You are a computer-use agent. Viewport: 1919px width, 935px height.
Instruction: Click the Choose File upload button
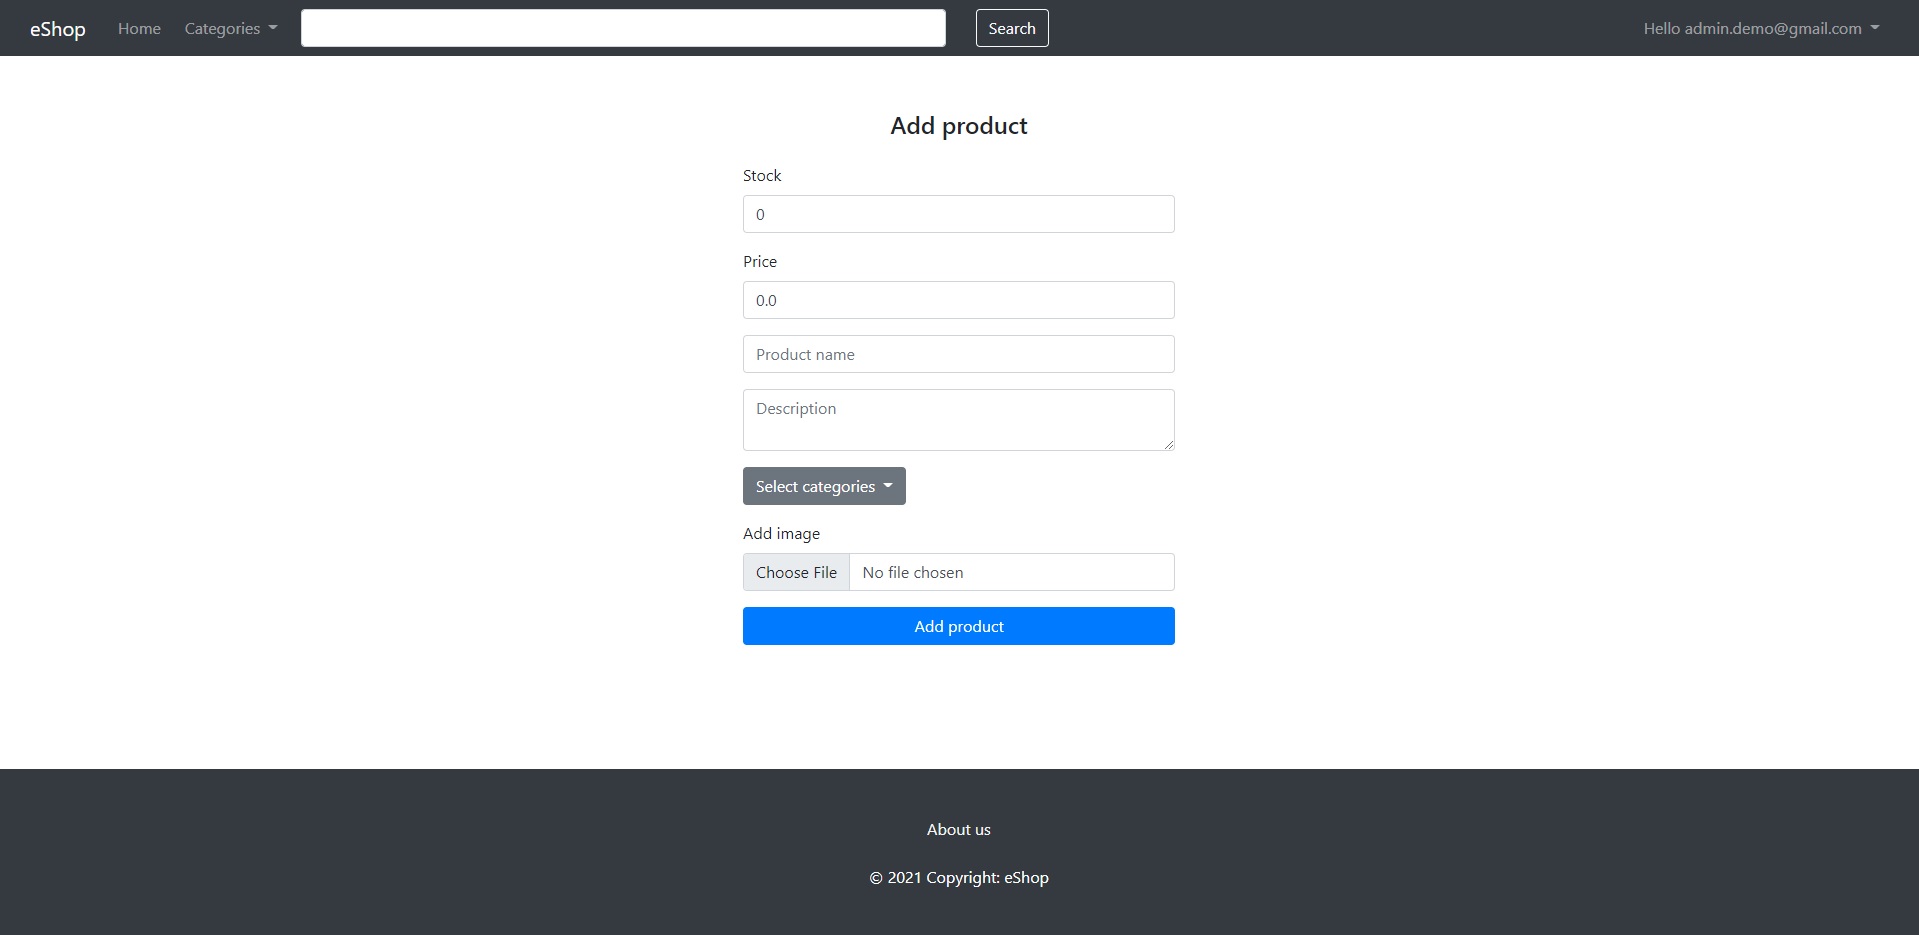(796, 572)
